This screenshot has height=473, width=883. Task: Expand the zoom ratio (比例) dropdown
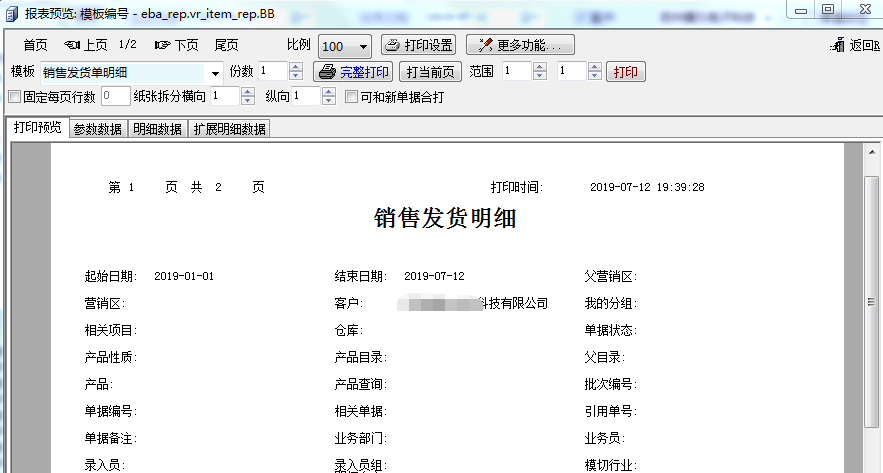[x=360, y=47]
